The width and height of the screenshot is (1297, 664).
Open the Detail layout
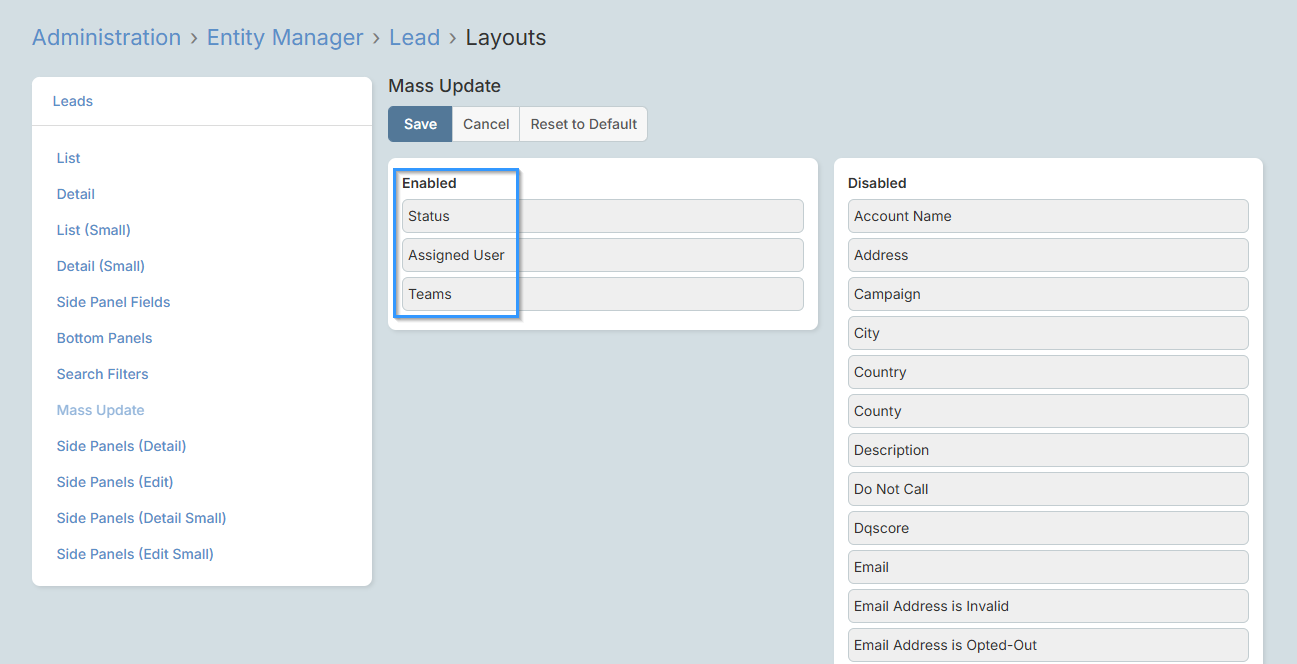(76, 194)
